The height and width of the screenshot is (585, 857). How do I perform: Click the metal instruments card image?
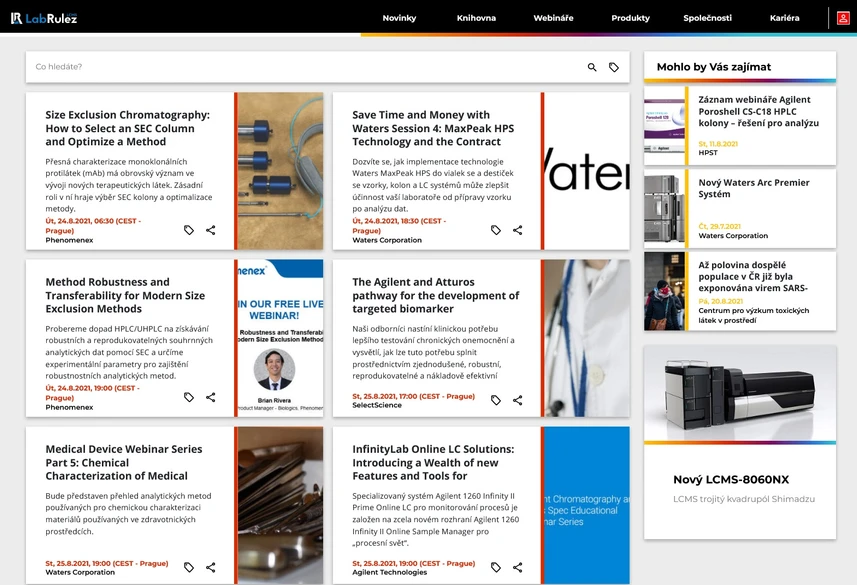tap(280, 505)
